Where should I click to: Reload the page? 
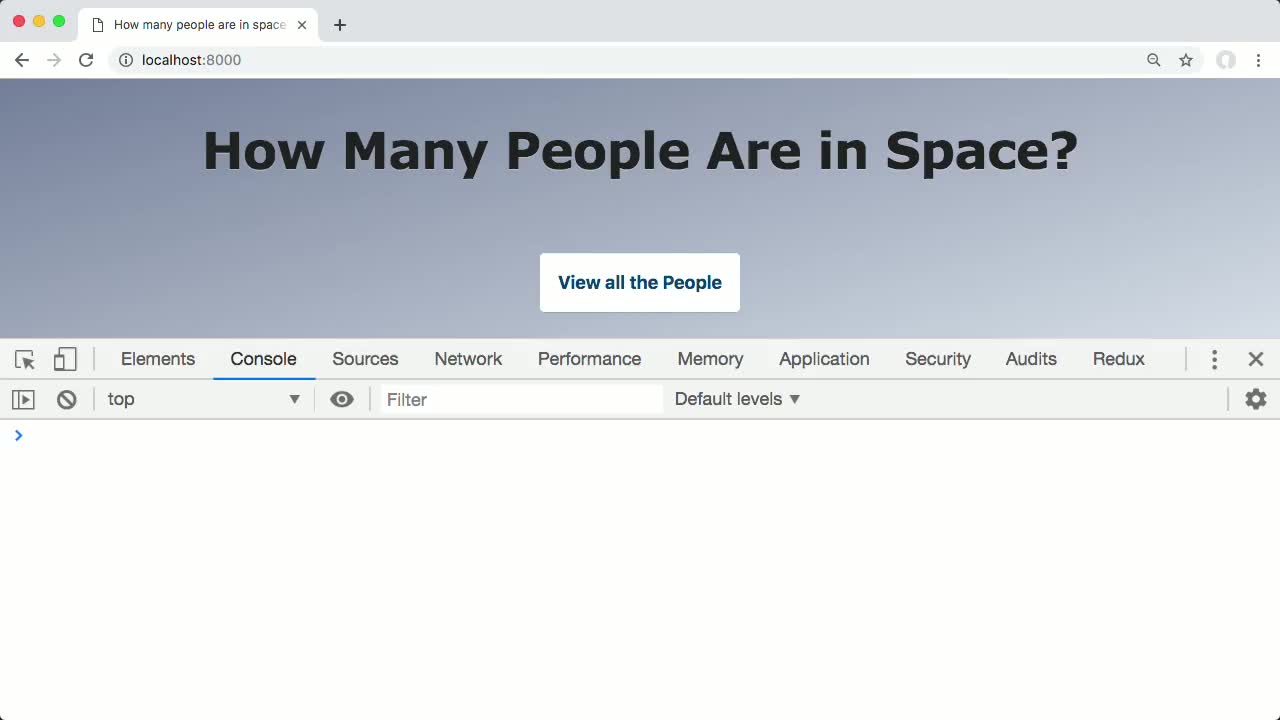pos(86,60)
